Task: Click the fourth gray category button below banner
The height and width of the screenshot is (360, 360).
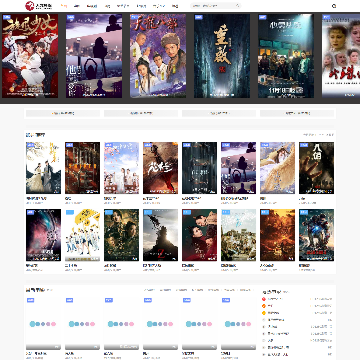Action: click(297, 113)
